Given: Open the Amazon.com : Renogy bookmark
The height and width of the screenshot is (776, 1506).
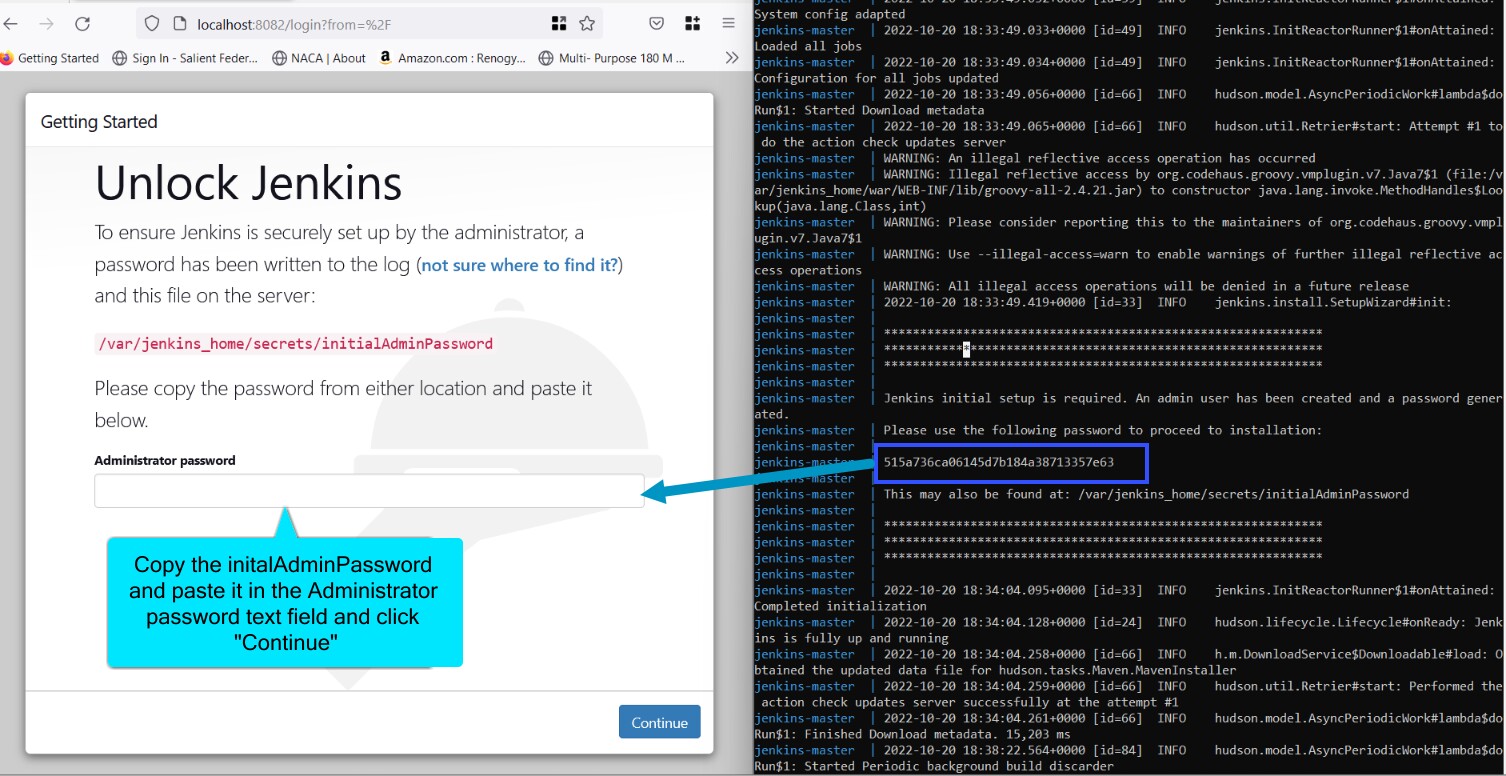Looking at the screenshot, I should [452, 58].
